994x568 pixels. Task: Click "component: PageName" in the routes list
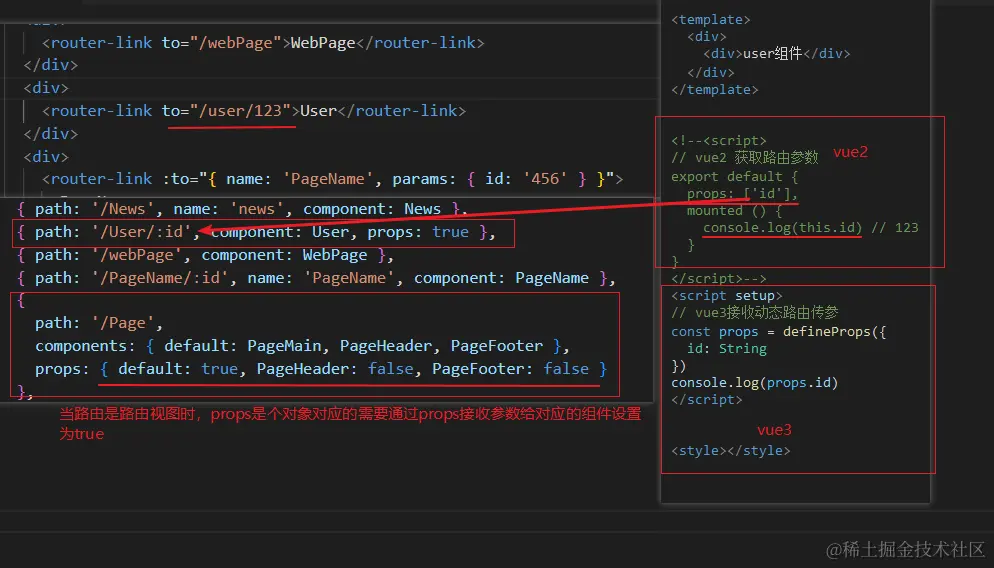(x=501, y=278)
